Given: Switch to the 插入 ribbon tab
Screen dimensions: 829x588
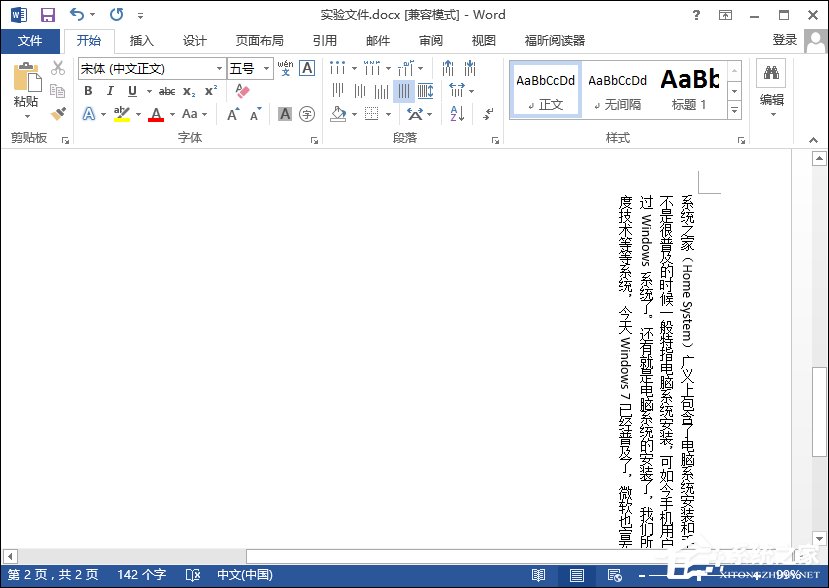Looking at the screenshot, I should coord(139,41).
